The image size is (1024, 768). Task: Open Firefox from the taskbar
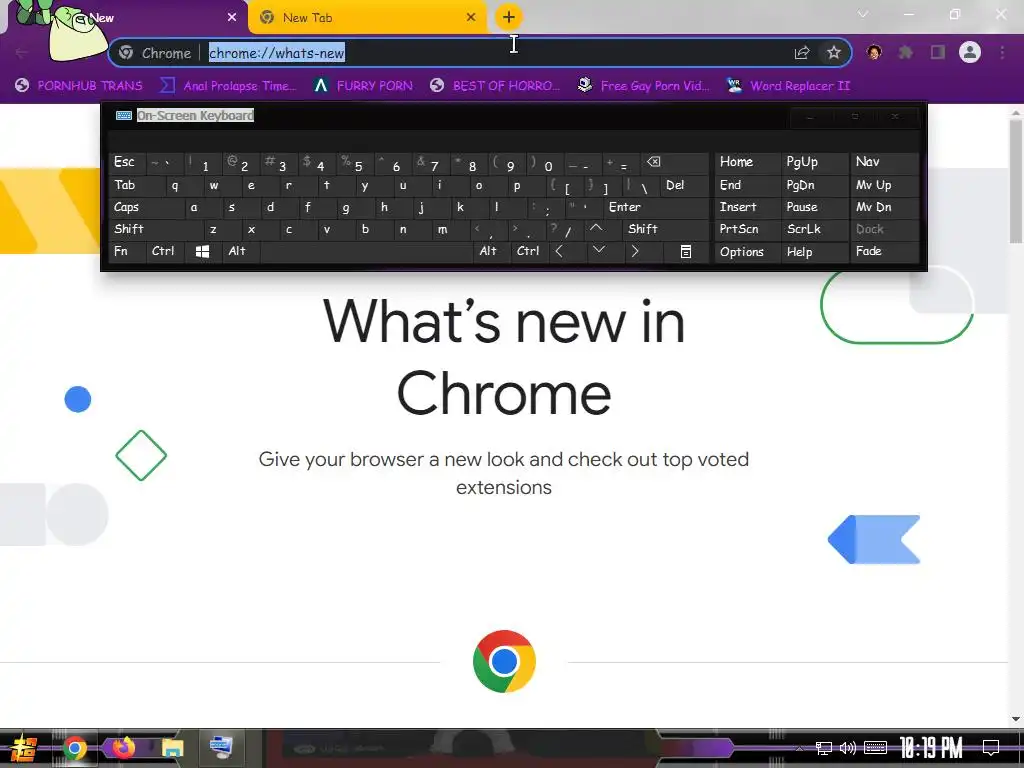tap(123, 748)
